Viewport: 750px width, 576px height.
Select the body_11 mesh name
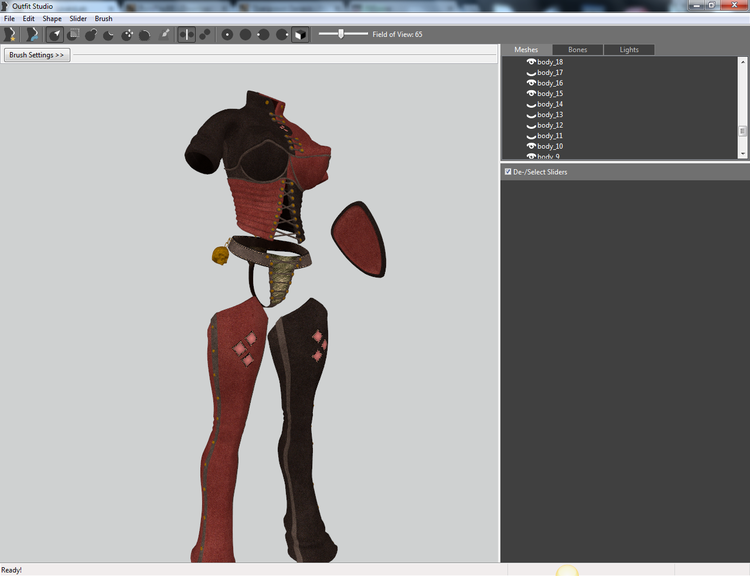click(550, 135)
